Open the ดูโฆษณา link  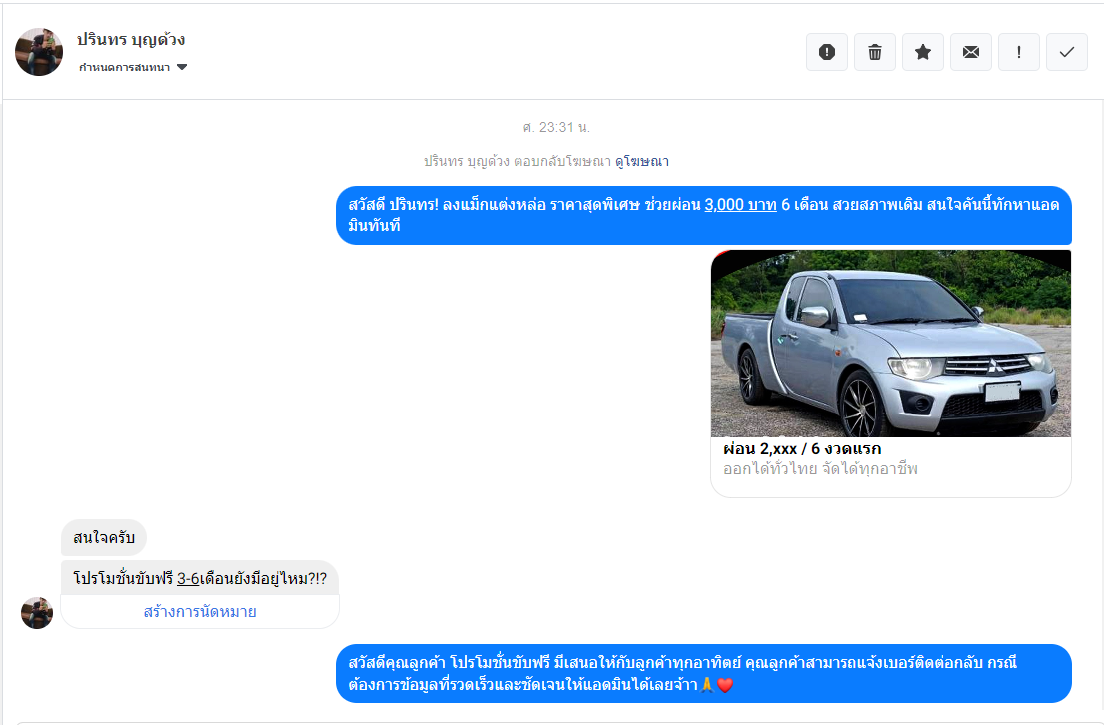click(x=641, y=161)
